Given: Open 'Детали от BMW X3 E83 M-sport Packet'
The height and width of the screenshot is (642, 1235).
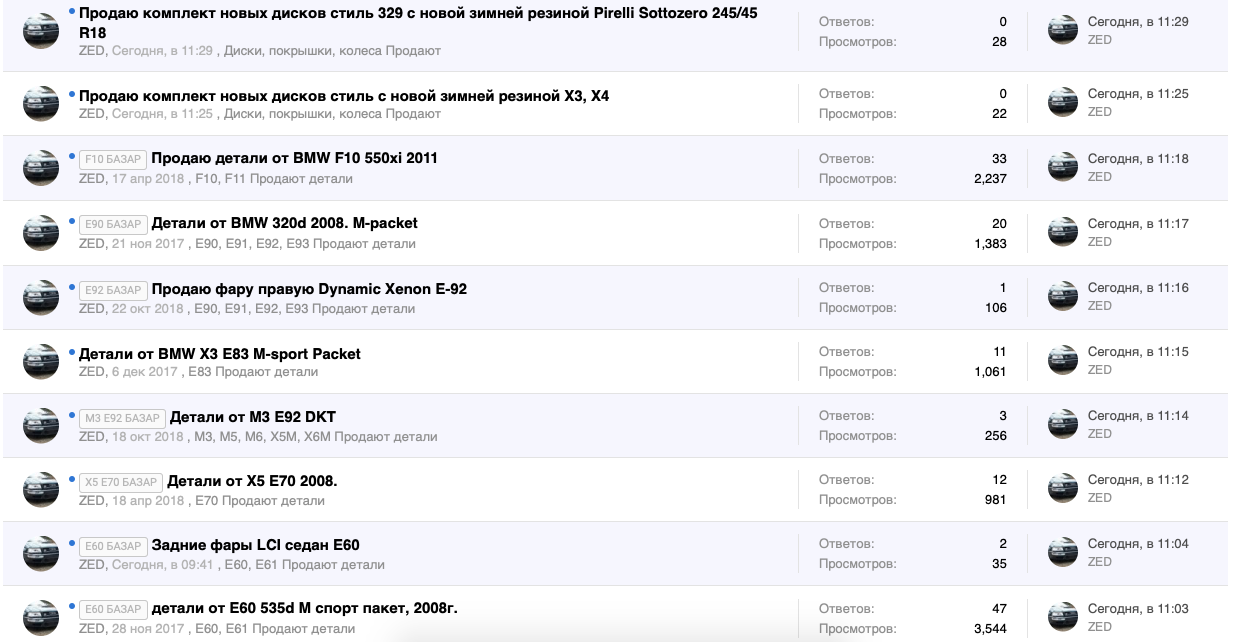Looking at the screenshot, I should pos(219,354).
